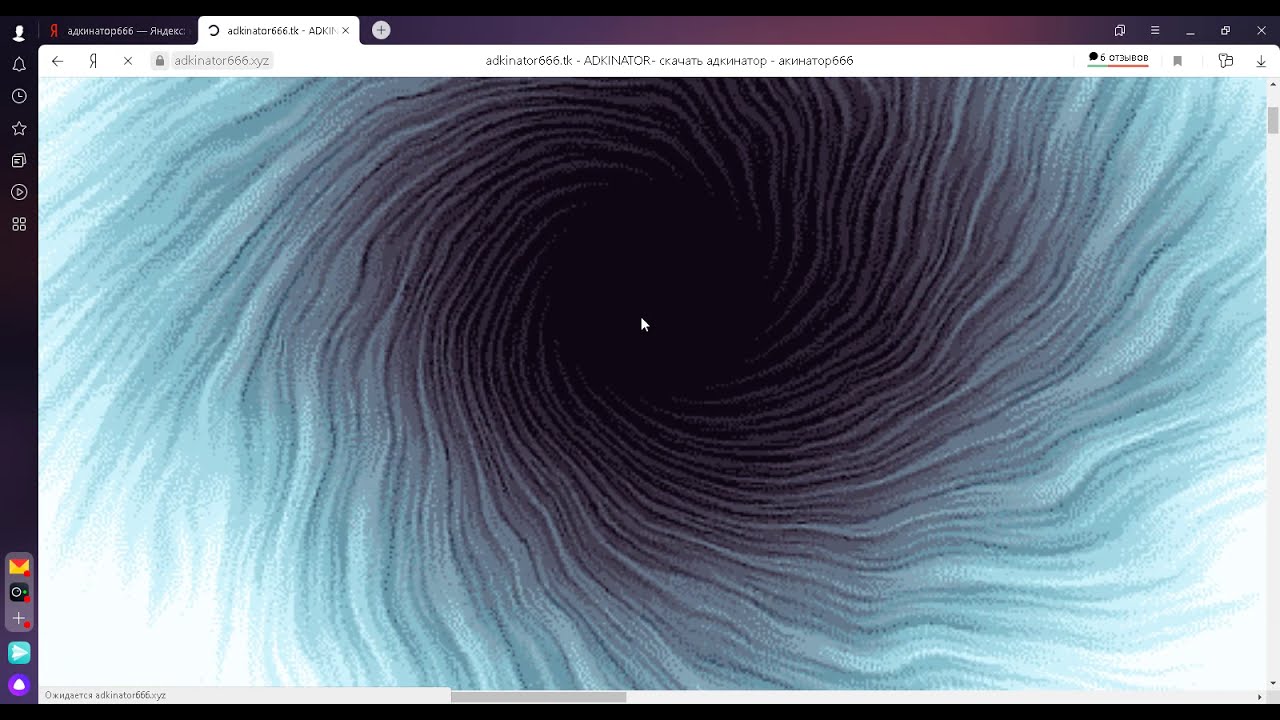Click page title in address bar
This screenshot has height=720, width=1280.
(669, 61)
